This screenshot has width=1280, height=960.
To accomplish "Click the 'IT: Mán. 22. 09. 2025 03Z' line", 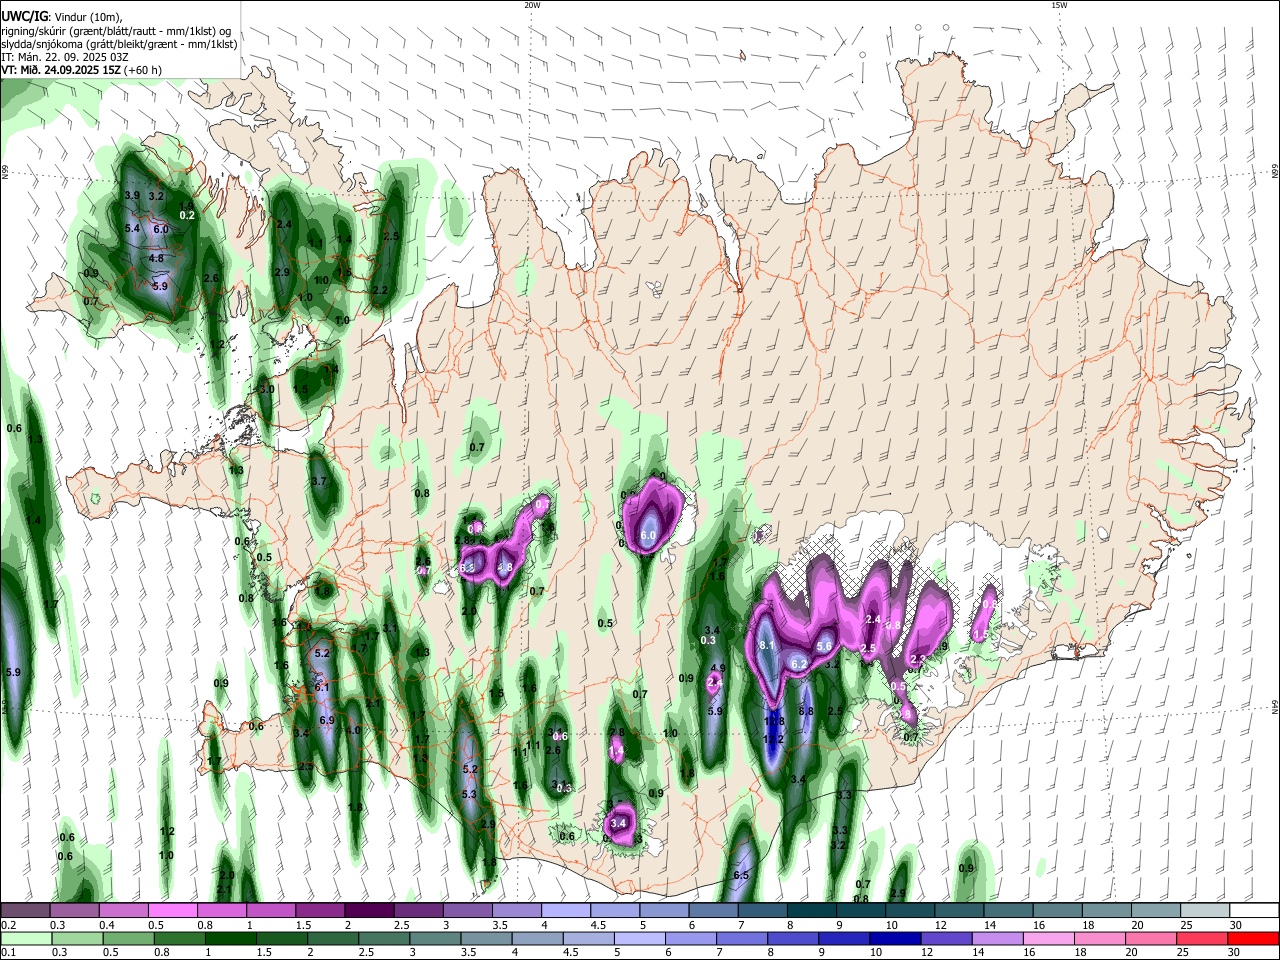I will [x=64, y=57].
